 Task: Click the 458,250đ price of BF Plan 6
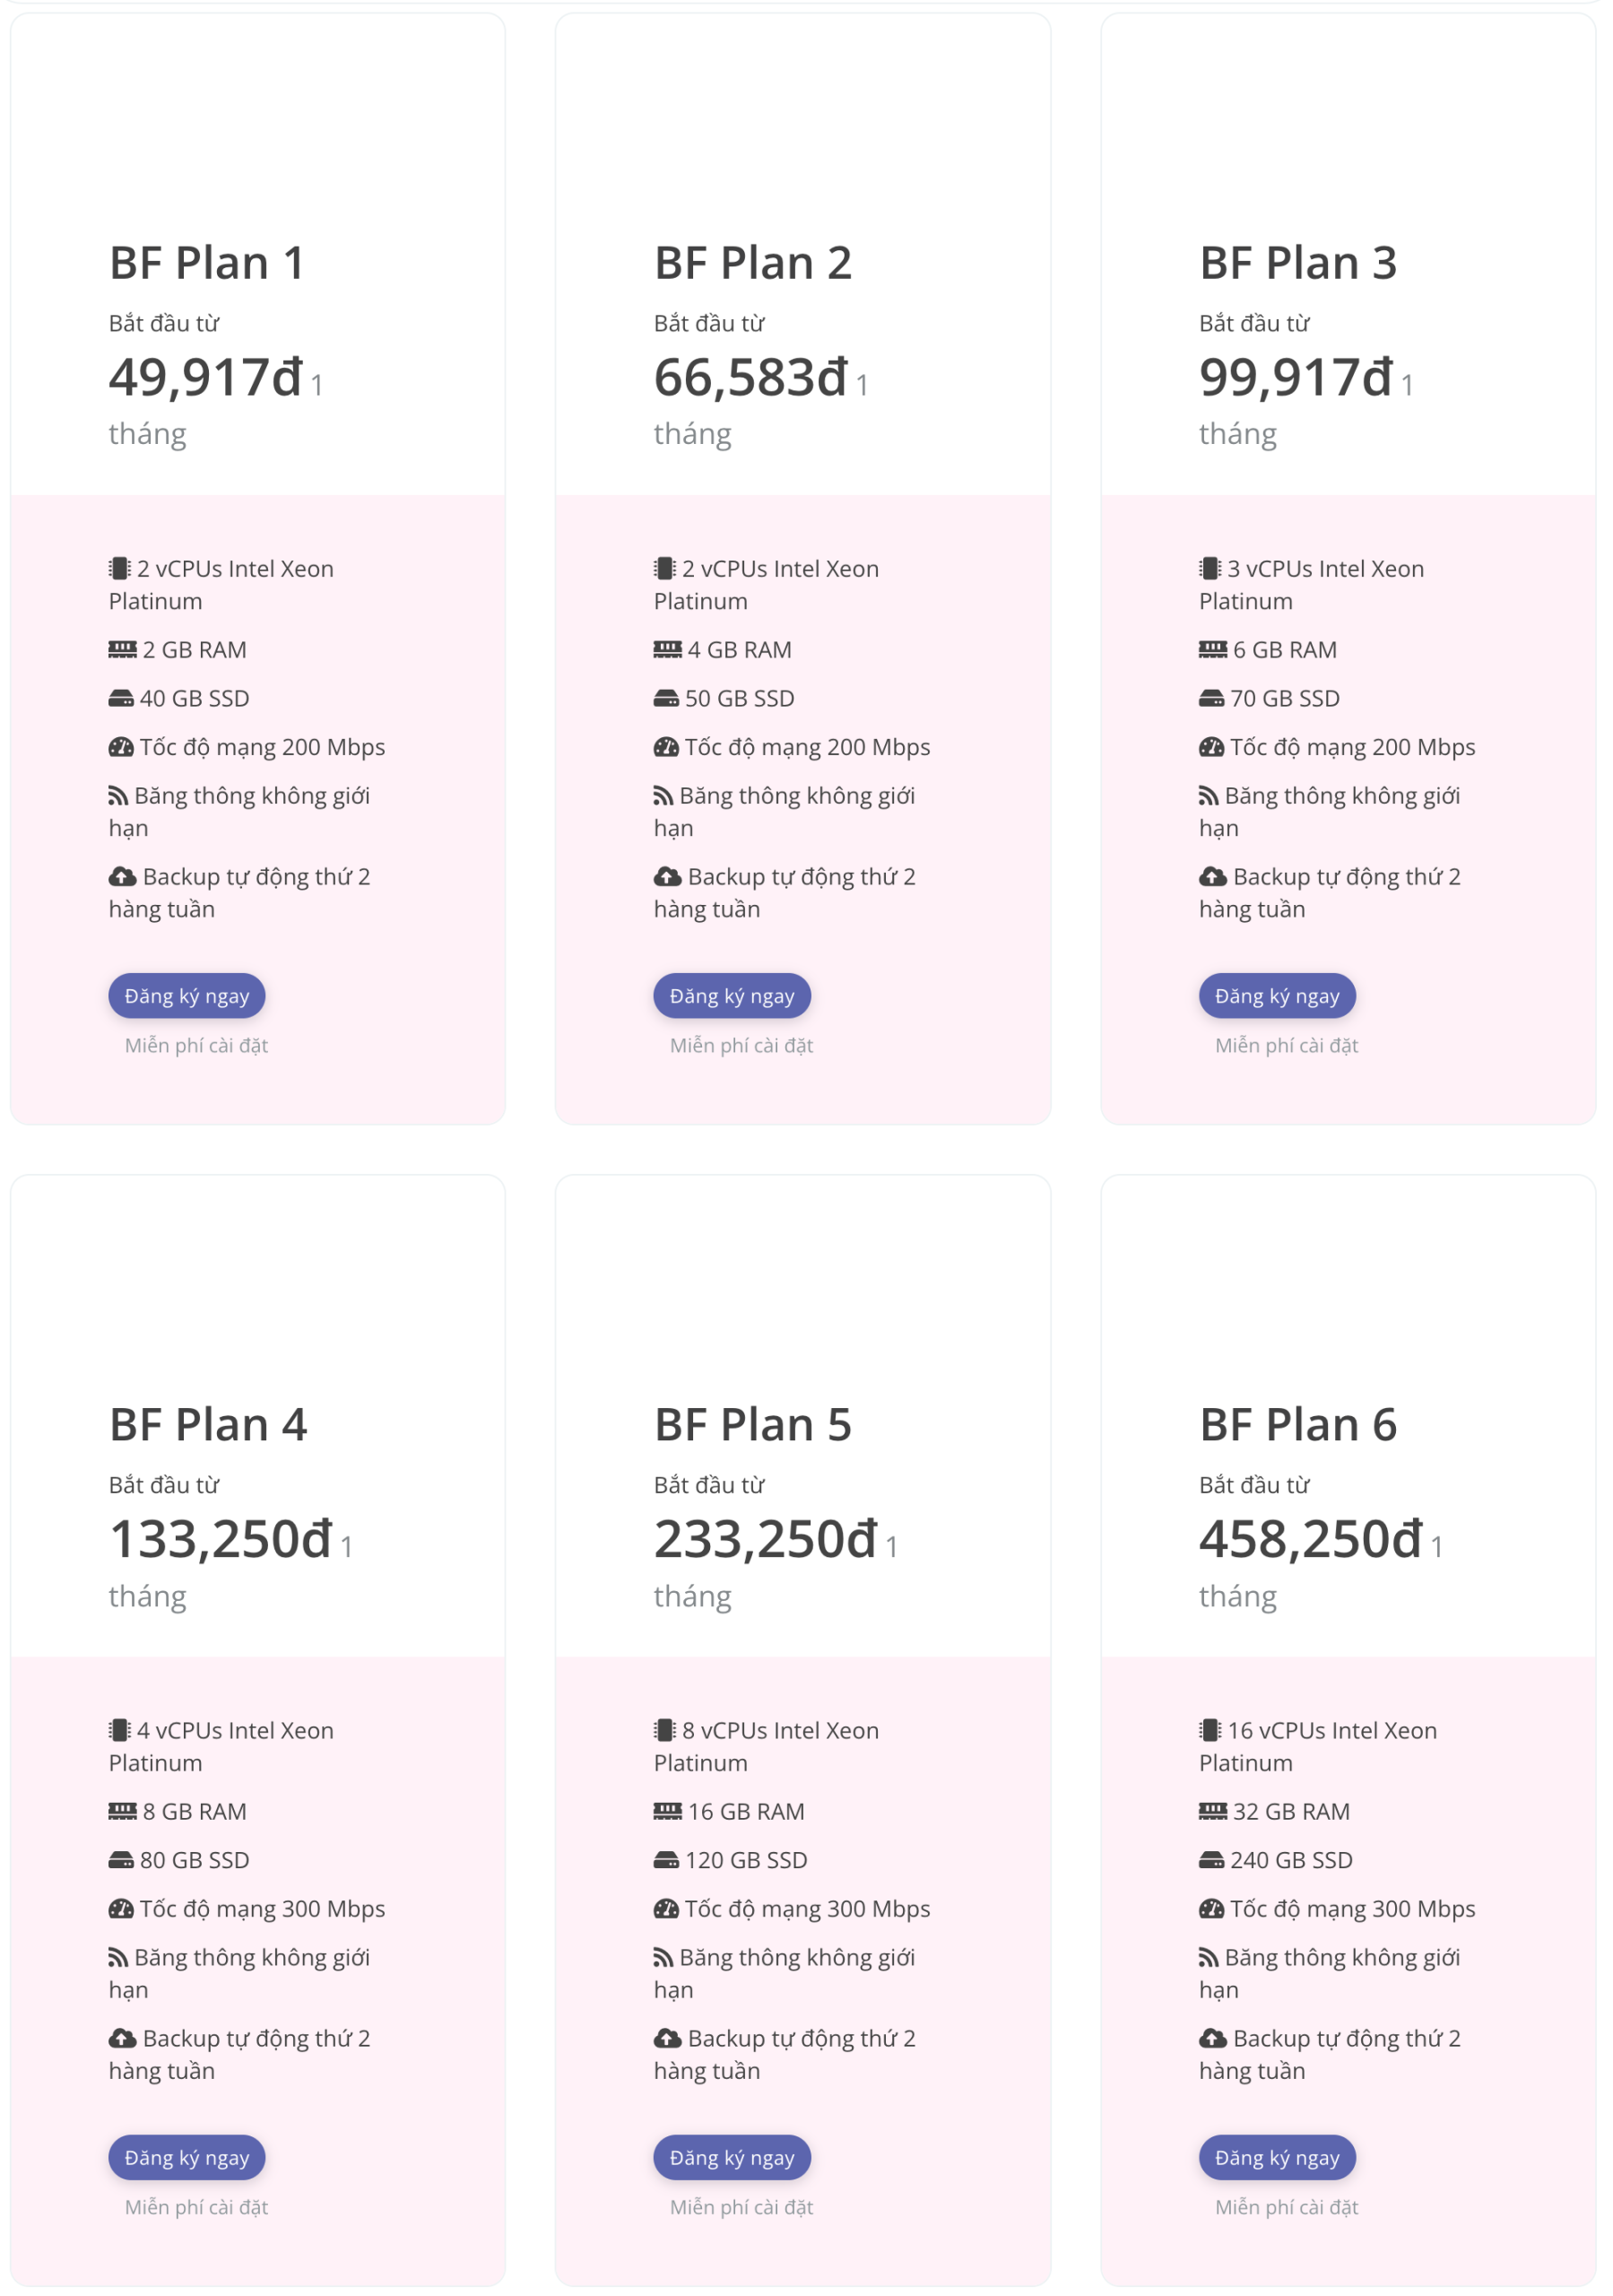1311,1541
